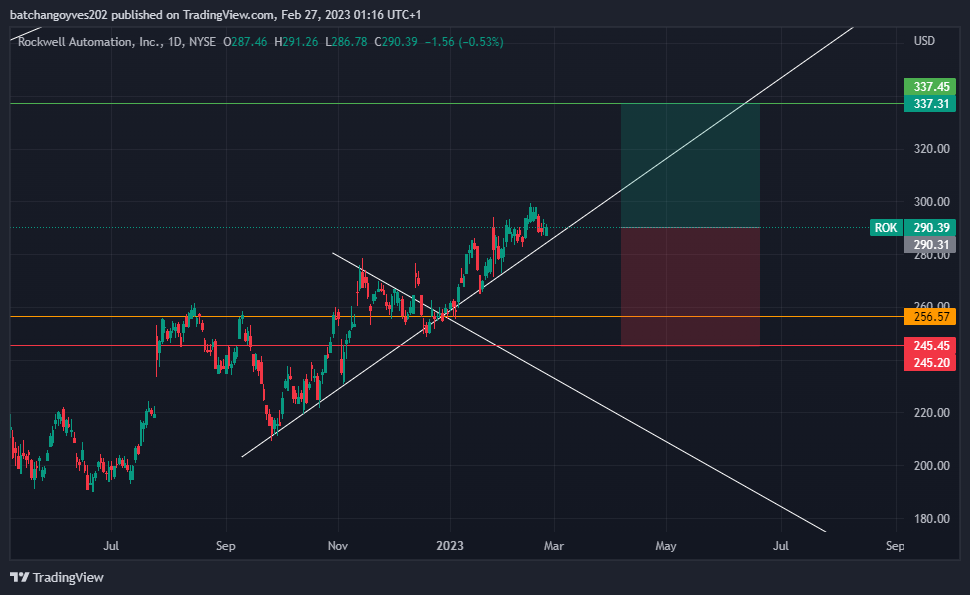970x595 pixels.
Task: Click the Jul 2022 label on time axis
Action: [111, 546]
